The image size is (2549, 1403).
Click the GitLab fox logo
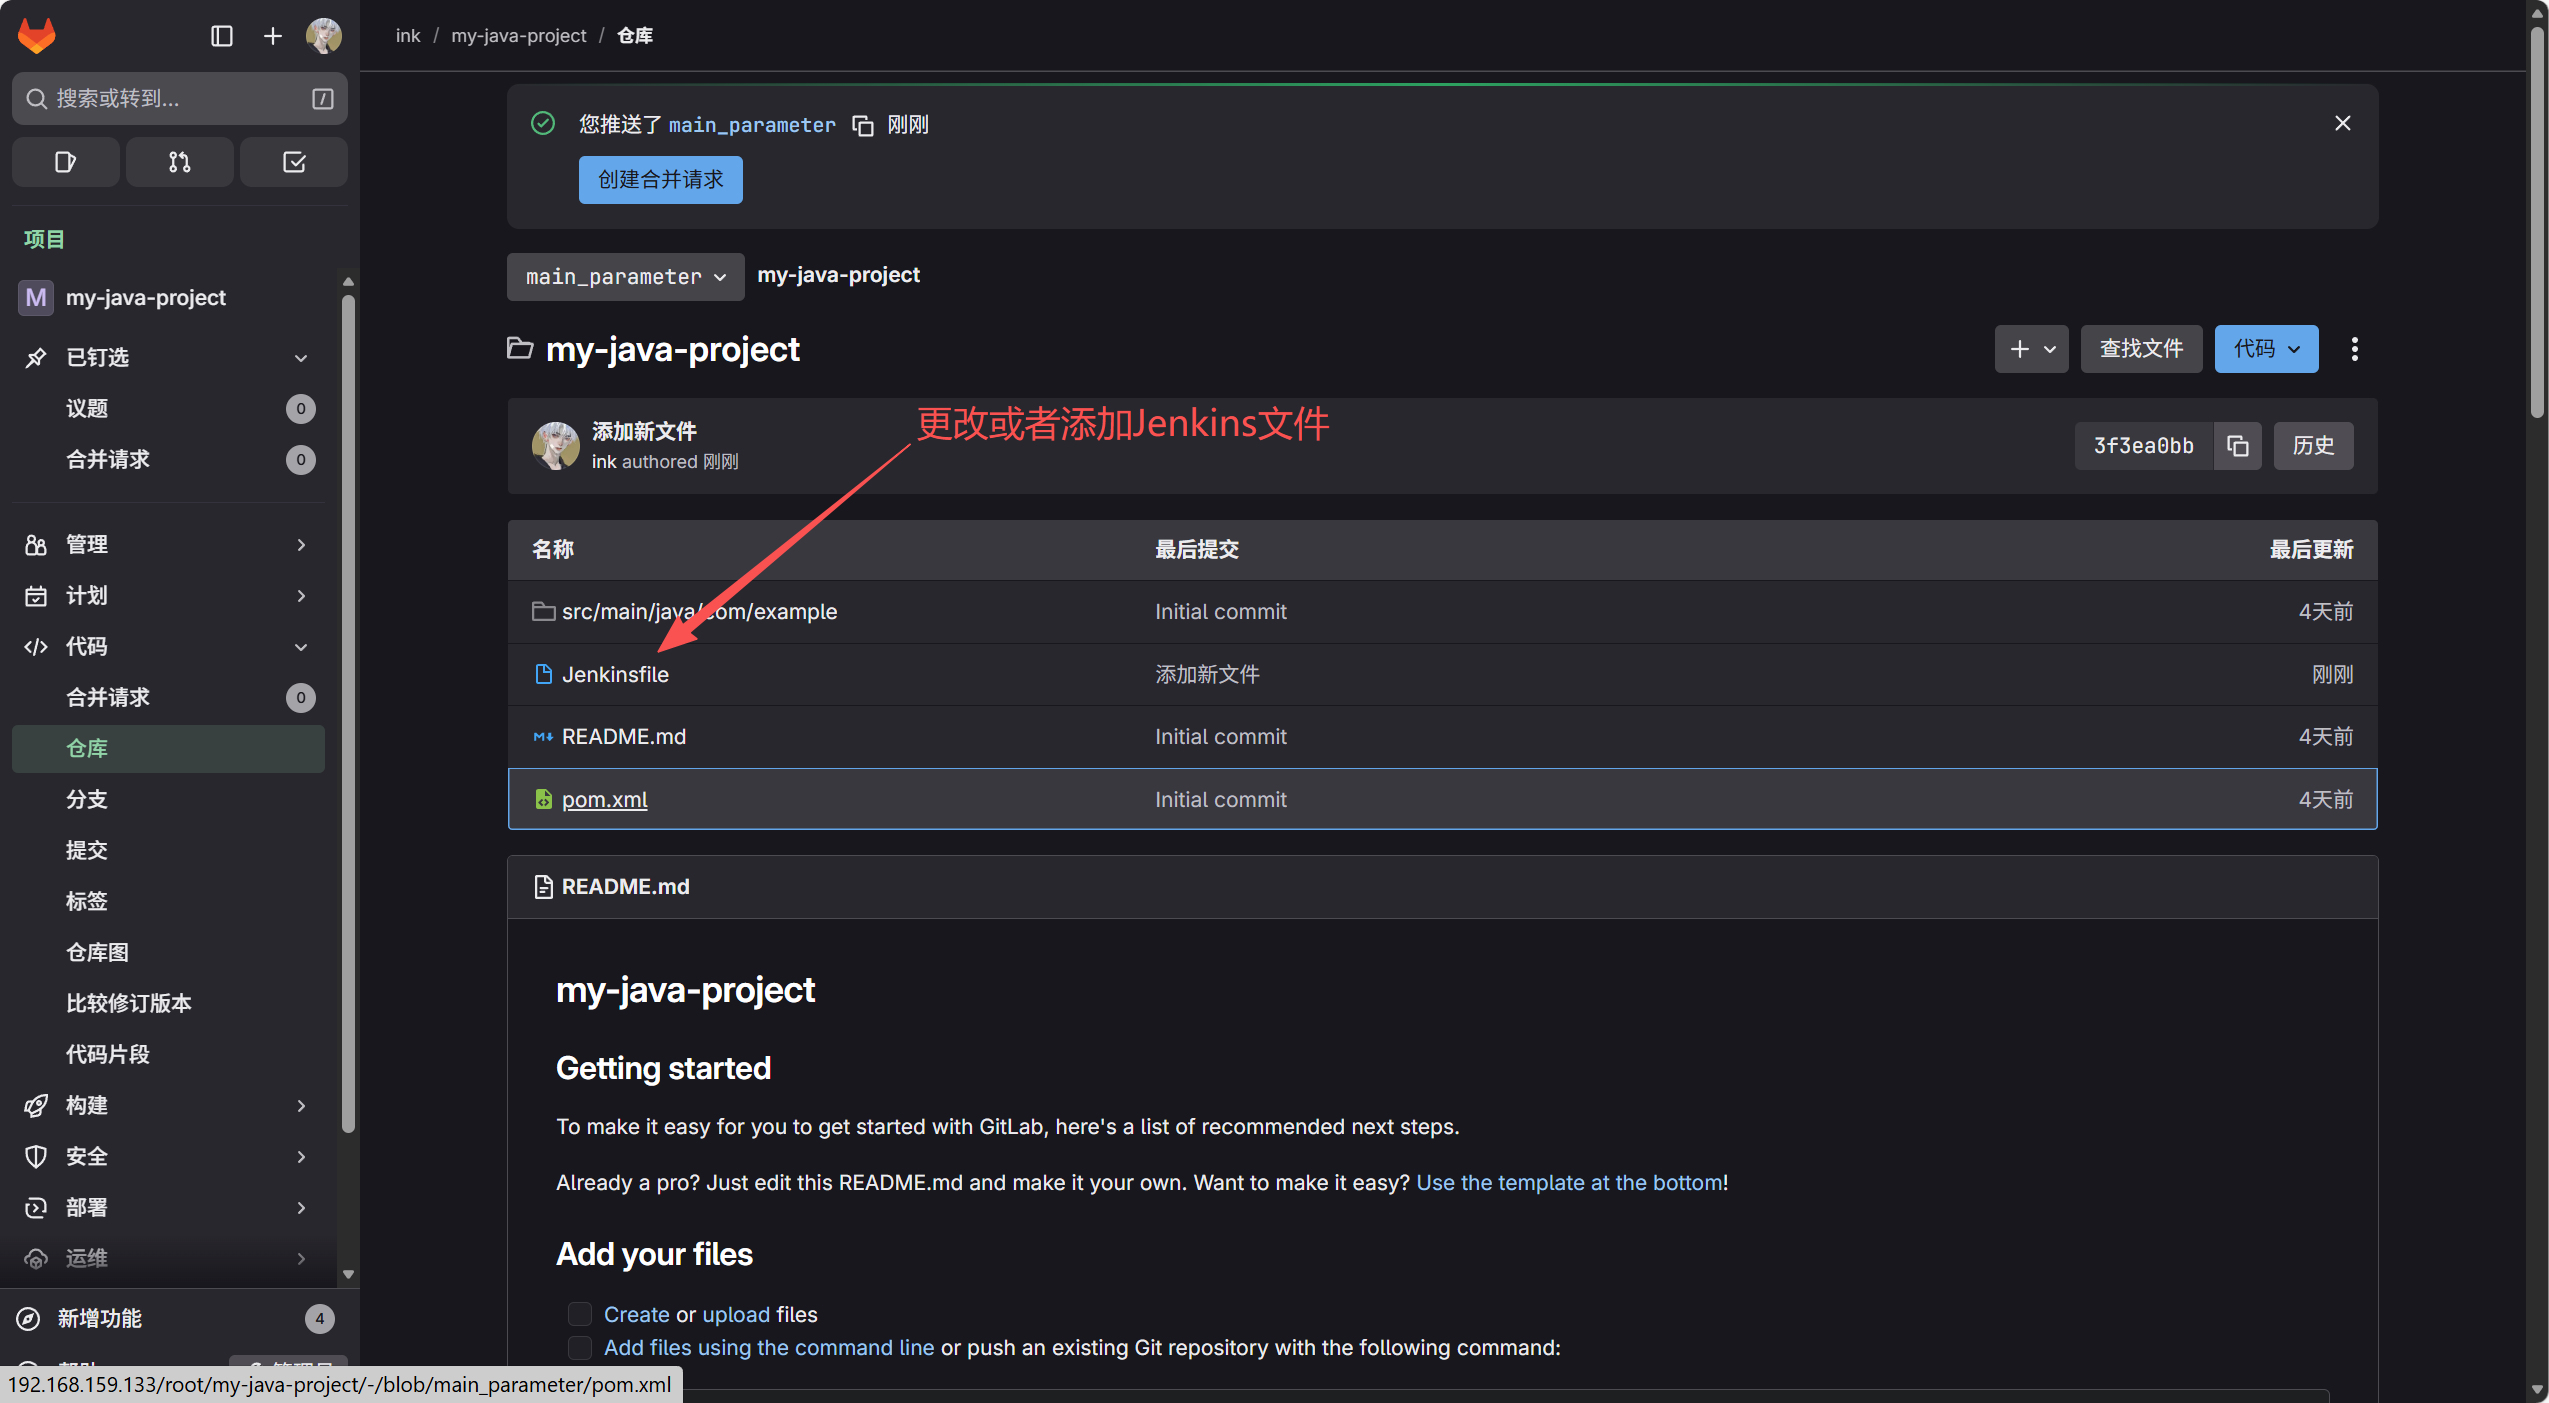[x=37, y=35]
